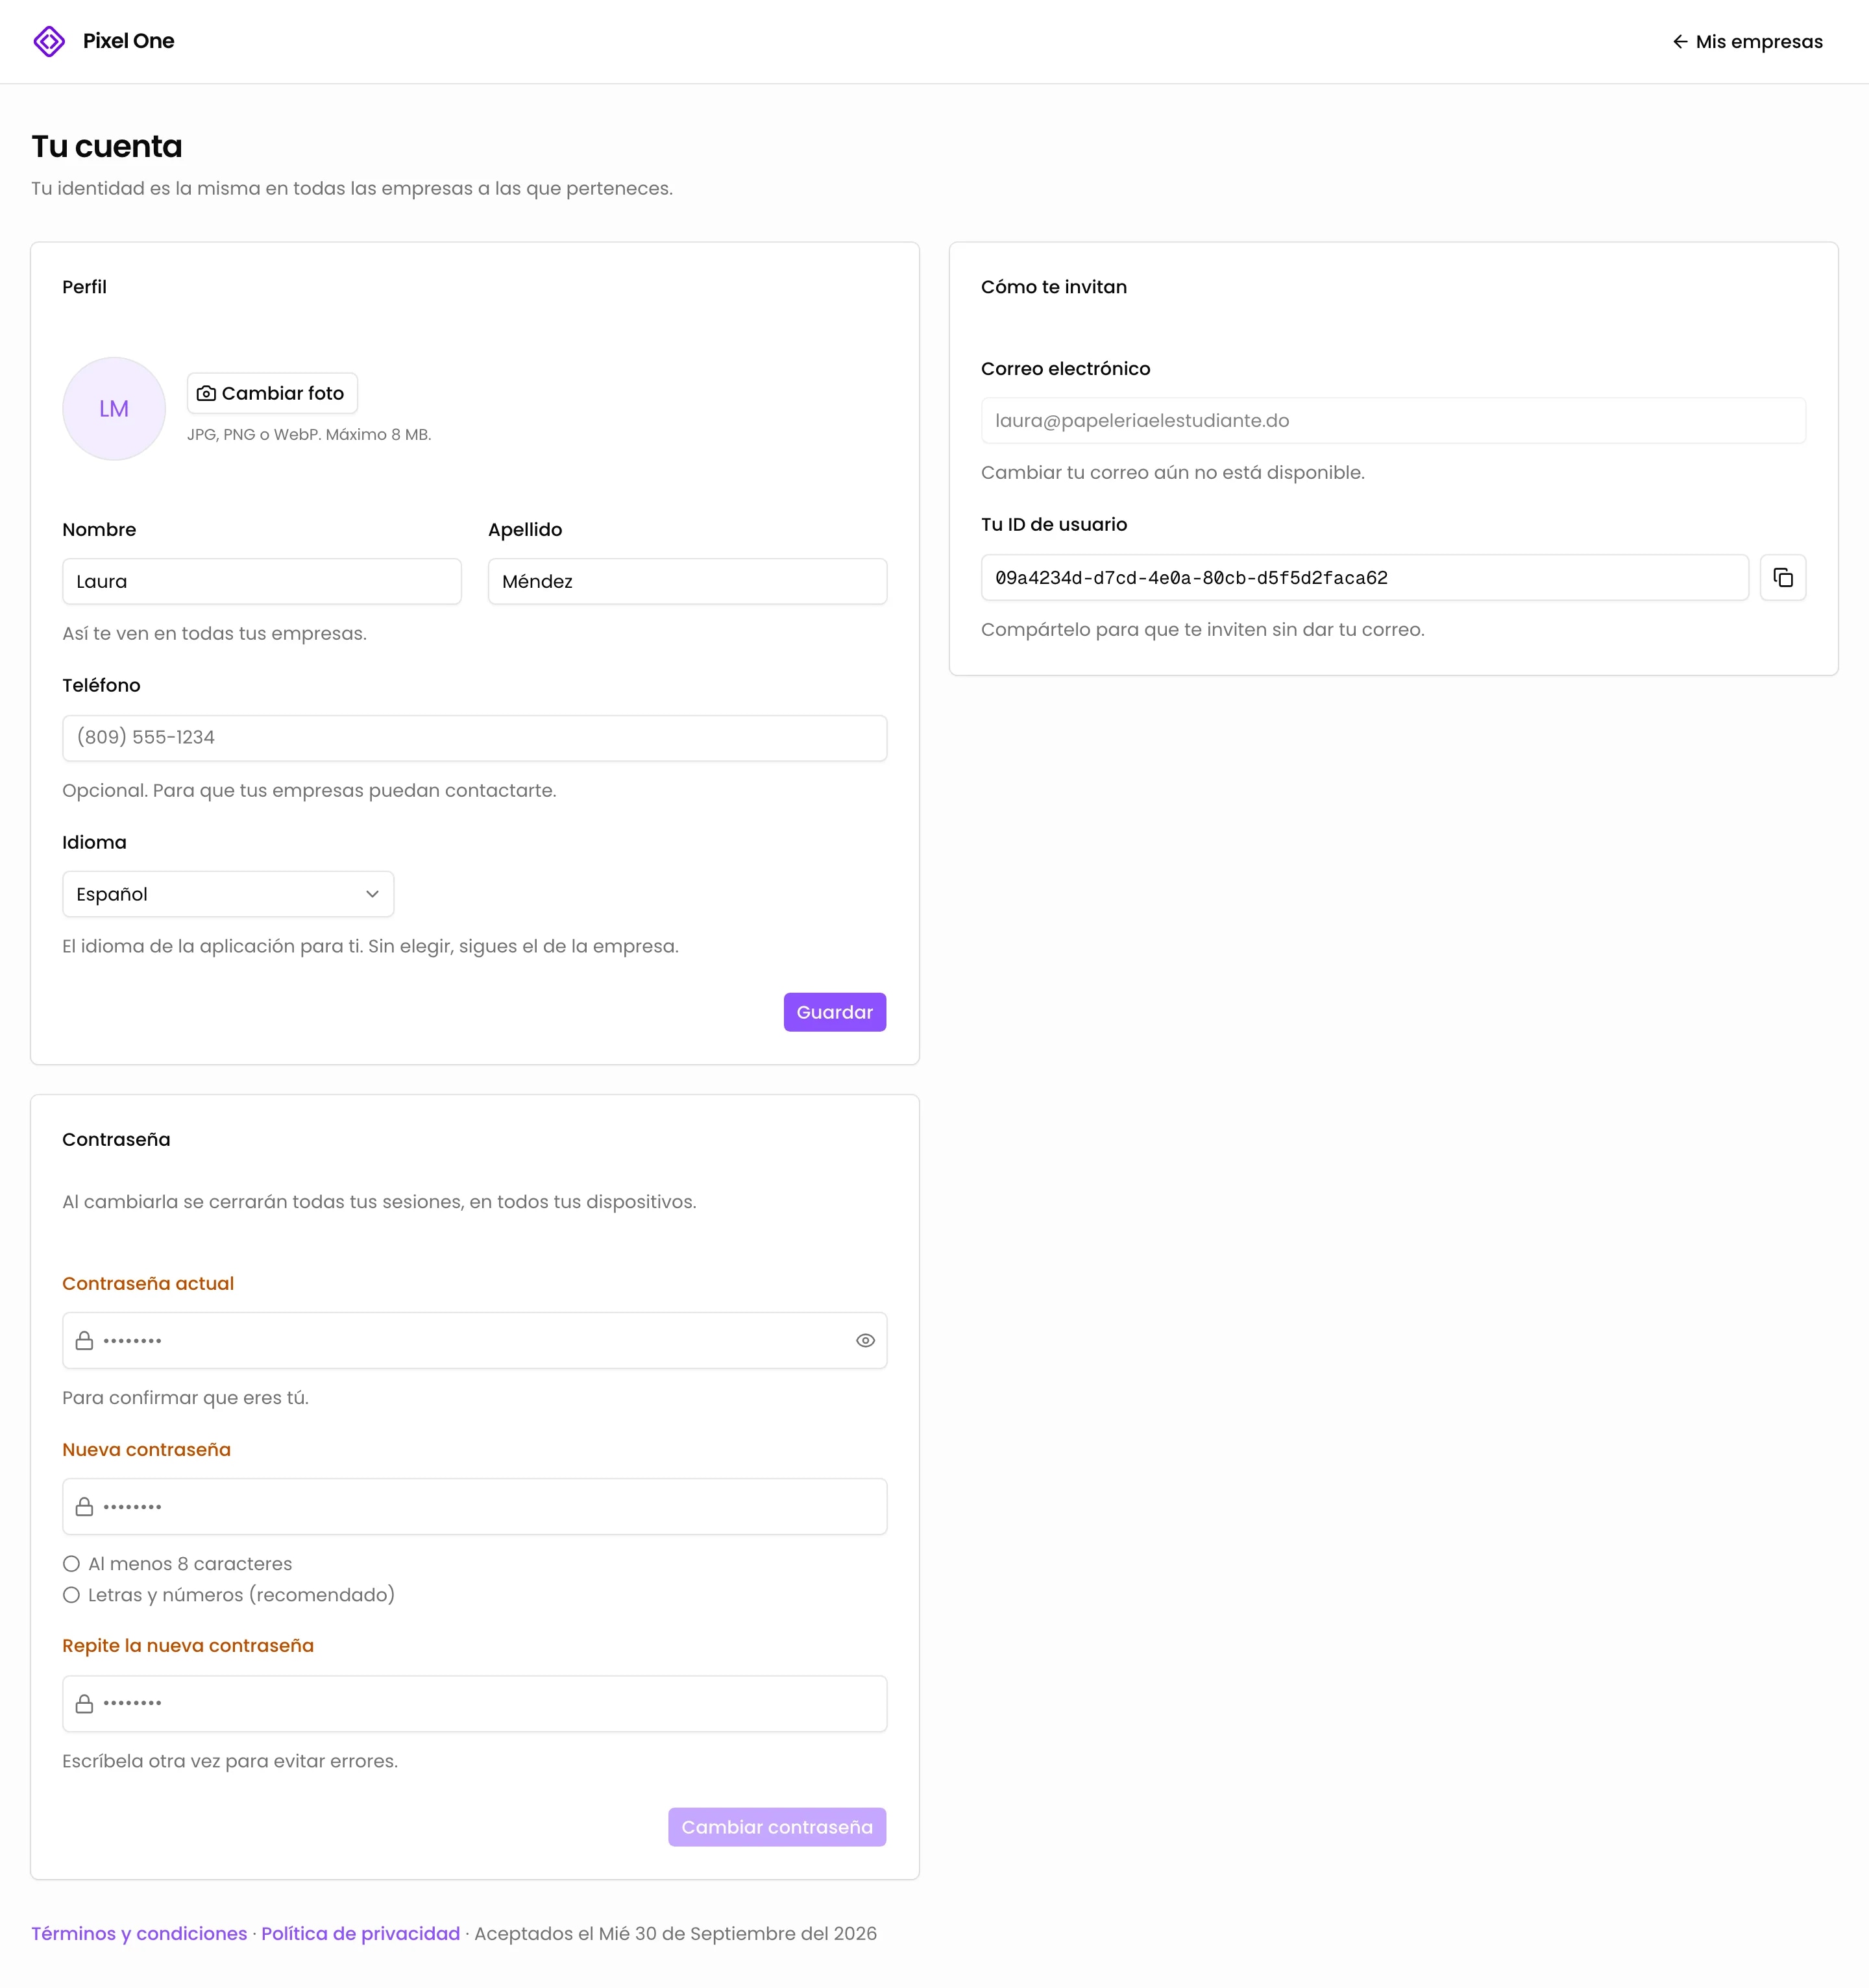Focus the Apellido field containing Méndez
This screenshot has height=1988, width=1869.
point(687,581)
